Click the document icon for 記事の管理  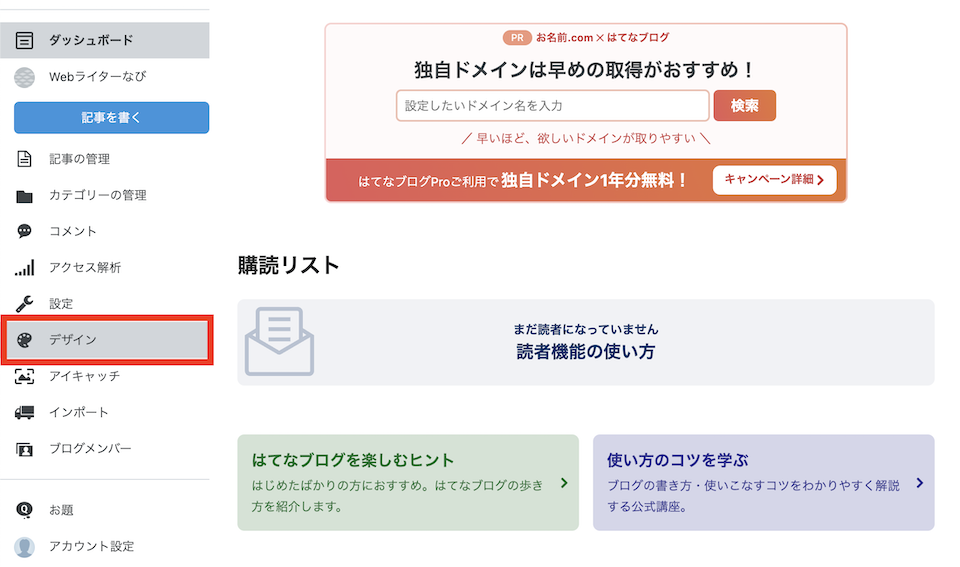tap(25, 159)
